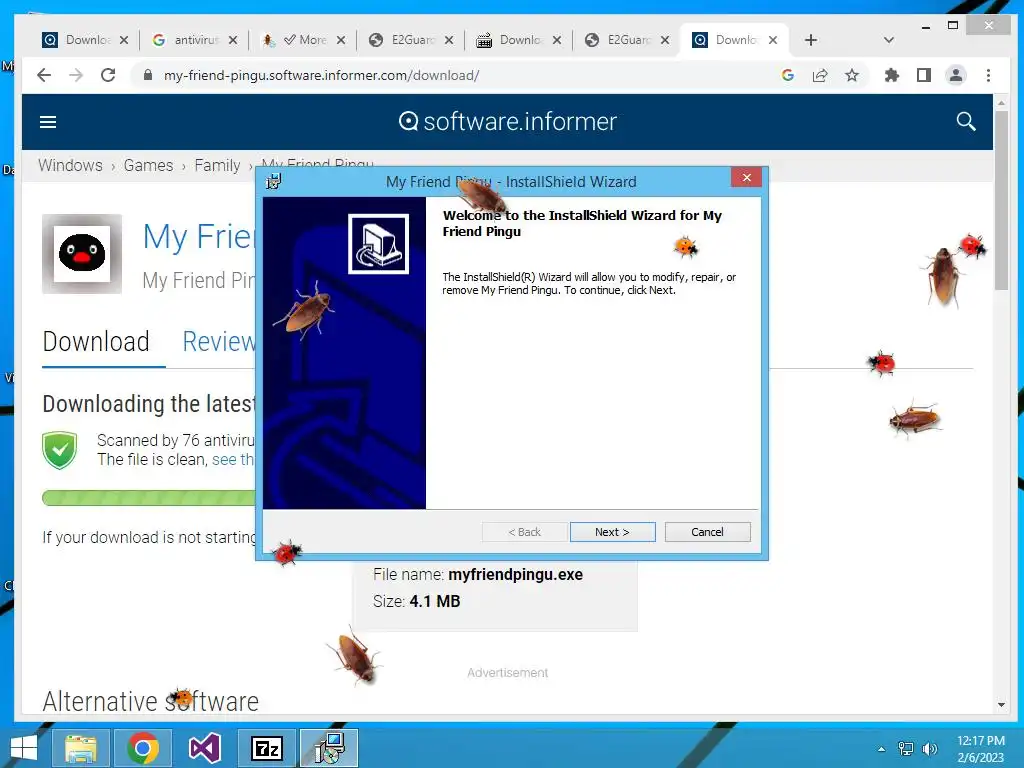The width and height of the screenshot is (1024, 768).
Task: Open a new tab with plus button
Action: (810, 40)
